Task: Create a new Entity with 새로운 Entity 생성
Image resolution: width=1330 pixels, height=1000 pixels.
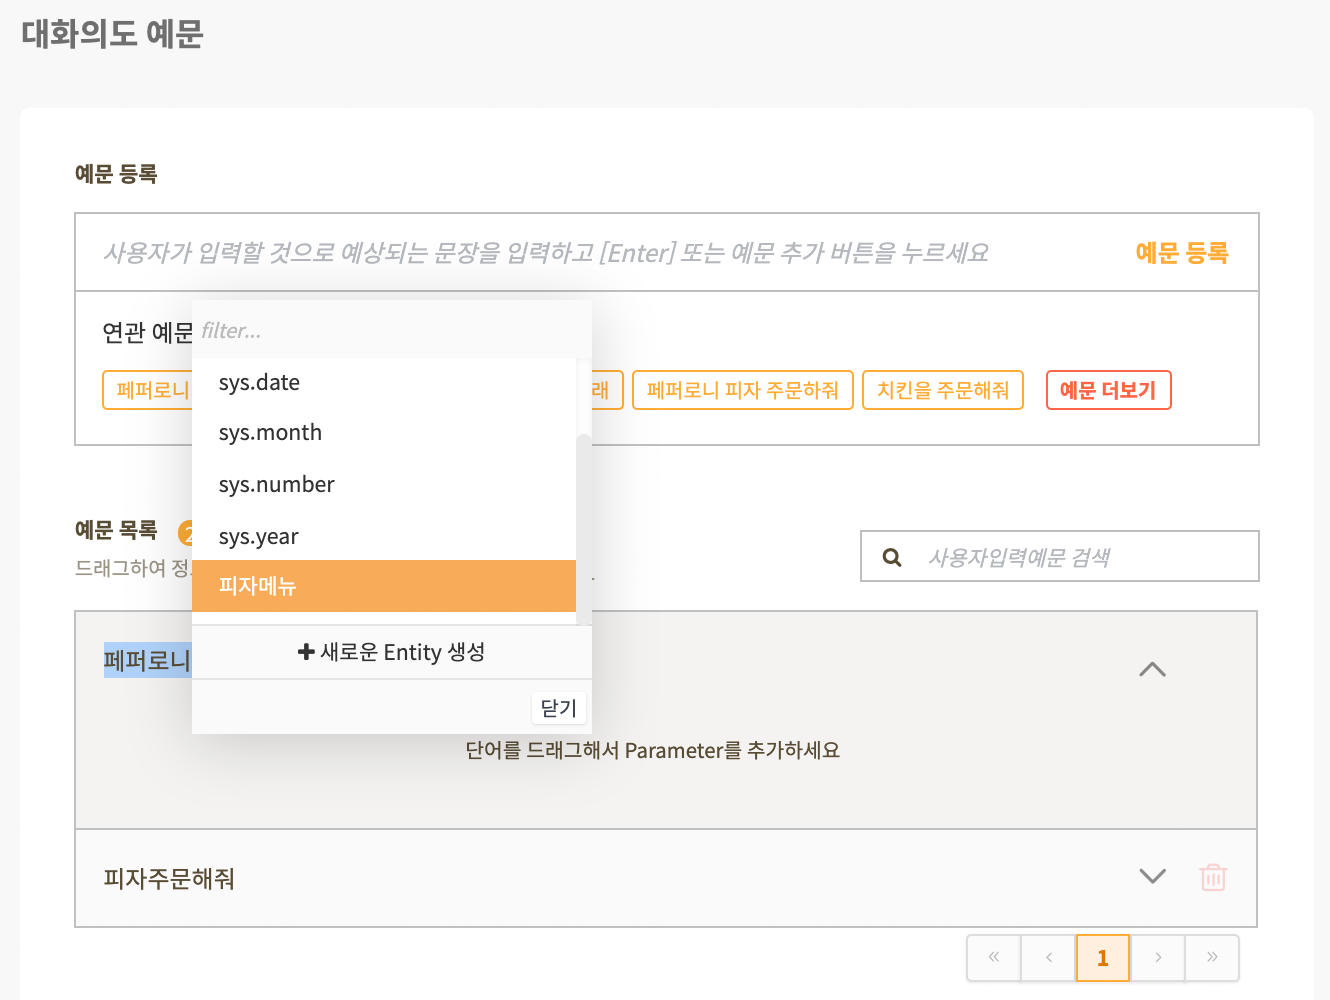Action: click(x=392, y=652)
